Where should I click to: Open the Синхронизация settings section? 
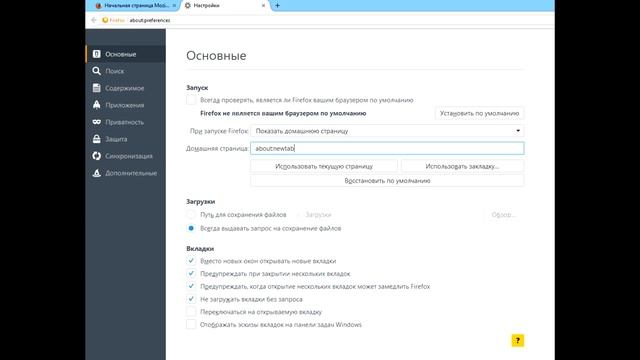coord(126,156)
